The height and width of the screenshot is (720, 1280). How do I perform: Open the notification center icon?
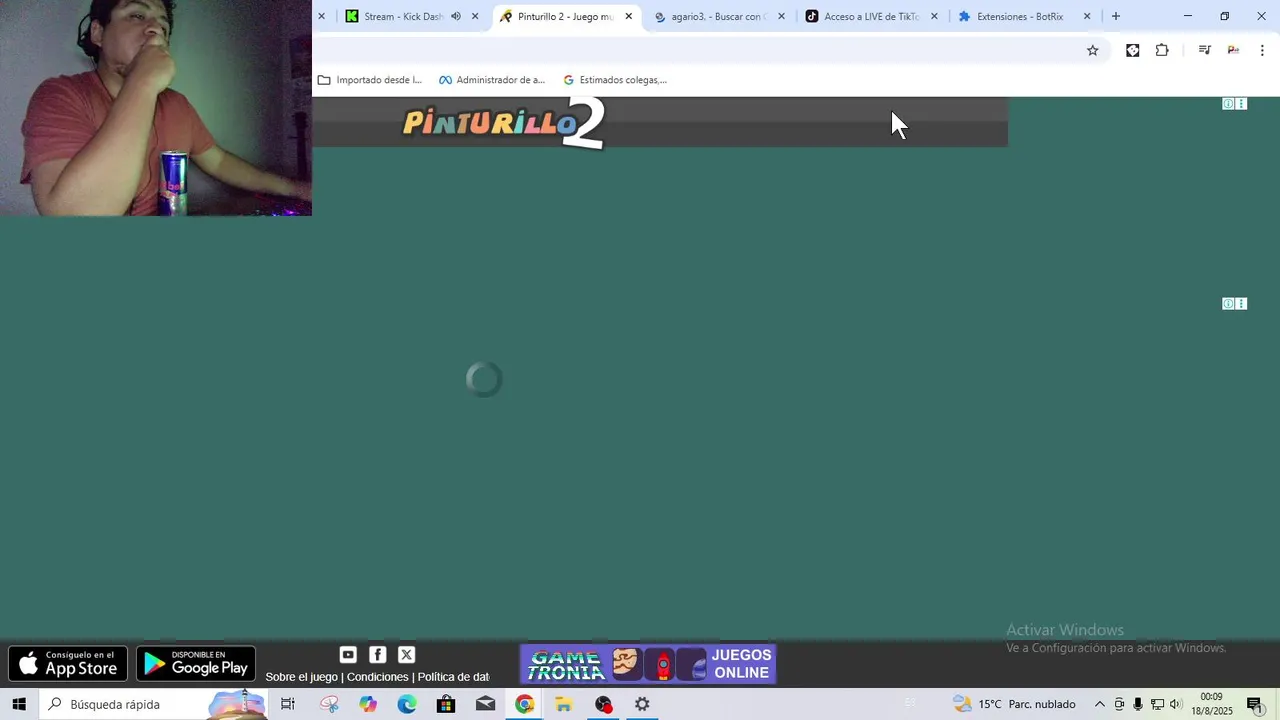pyautogui.click(x=1254, y=704)
